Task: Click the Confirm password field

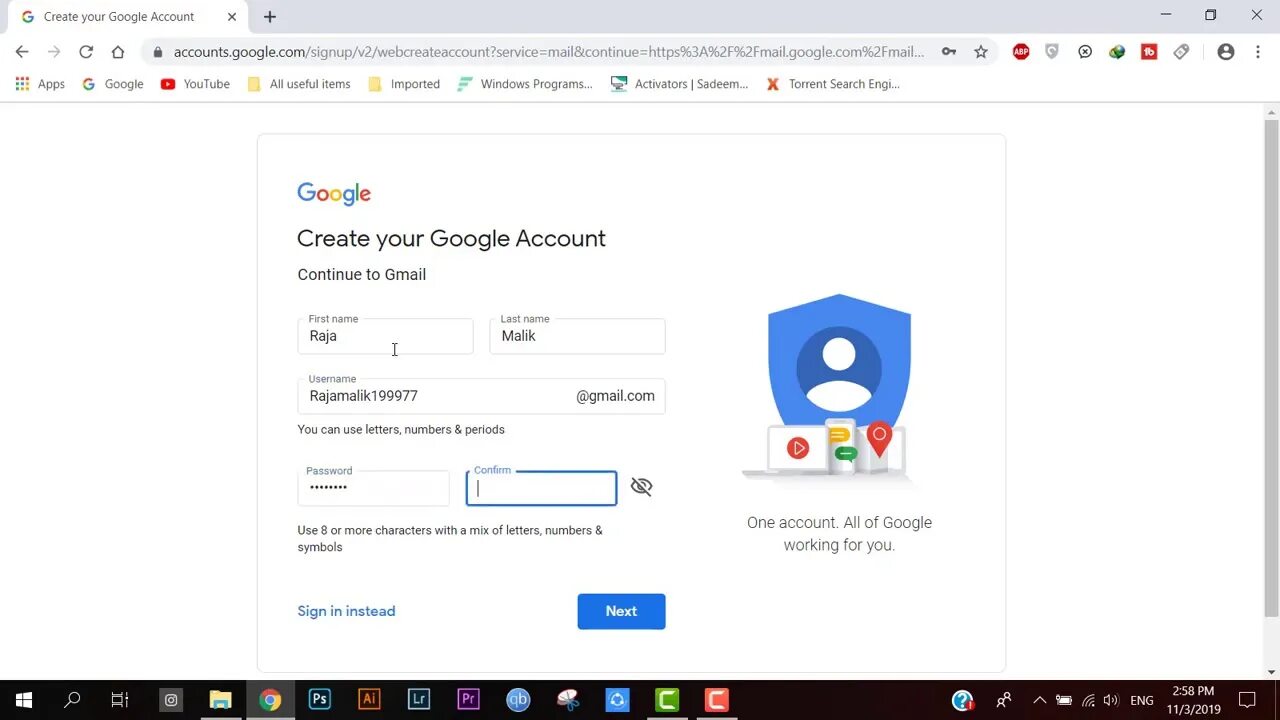Action: pyautogui.click(x=541, y=488)
